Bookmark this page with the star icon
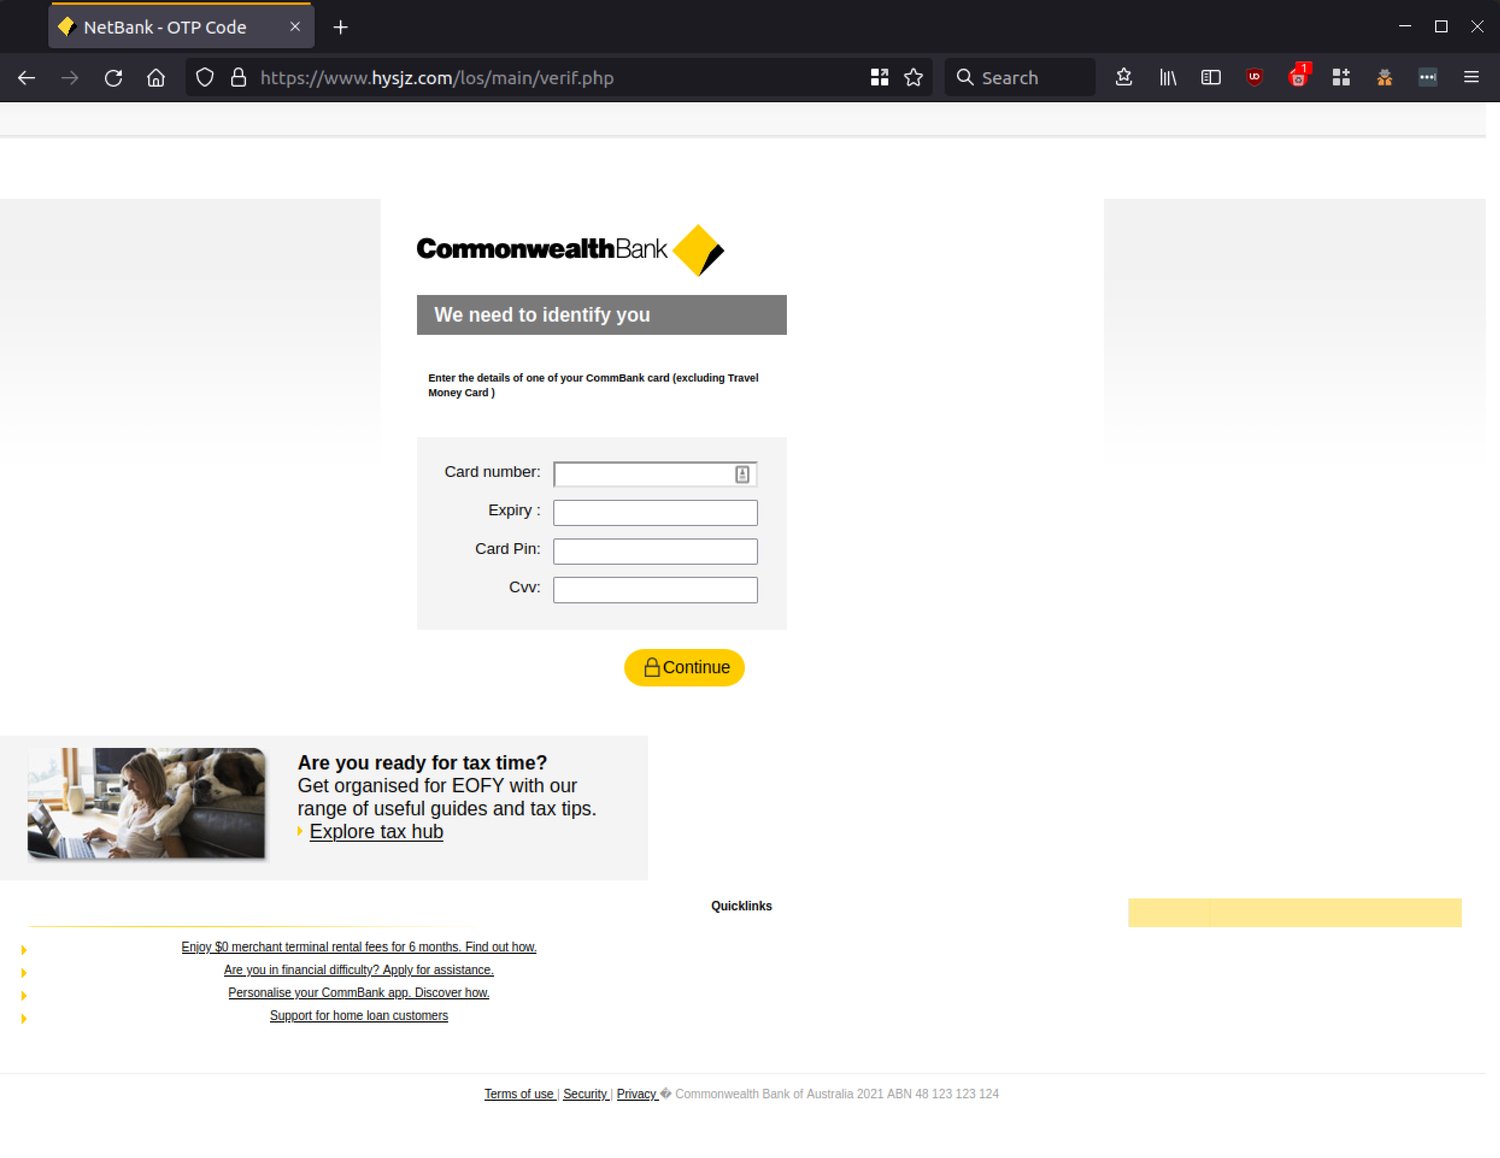Image resolution: width=1500 pixels, height=1158 pixels. pyautogui.click(x=913, y=77)
